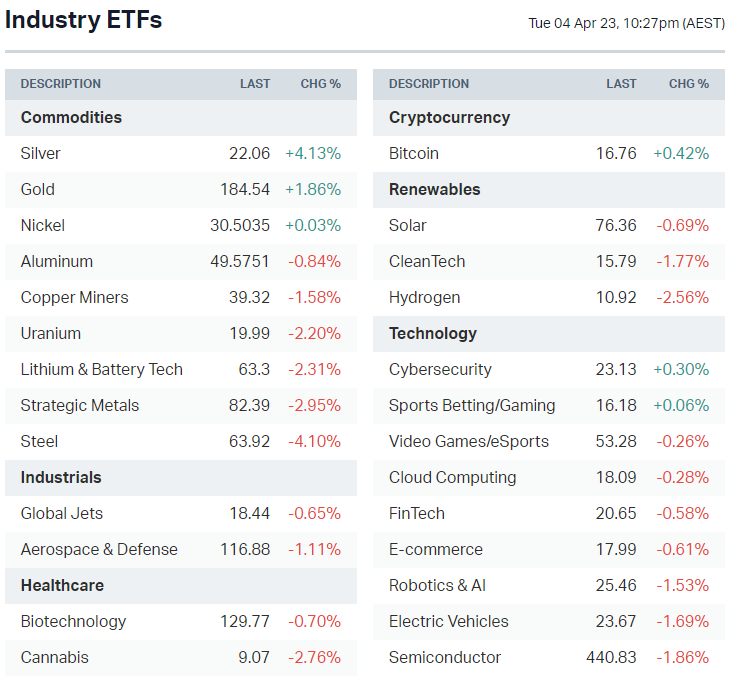The image size is (735, 679).
Task: Click the Renewables section heading
Action: (x=435, y=190)
